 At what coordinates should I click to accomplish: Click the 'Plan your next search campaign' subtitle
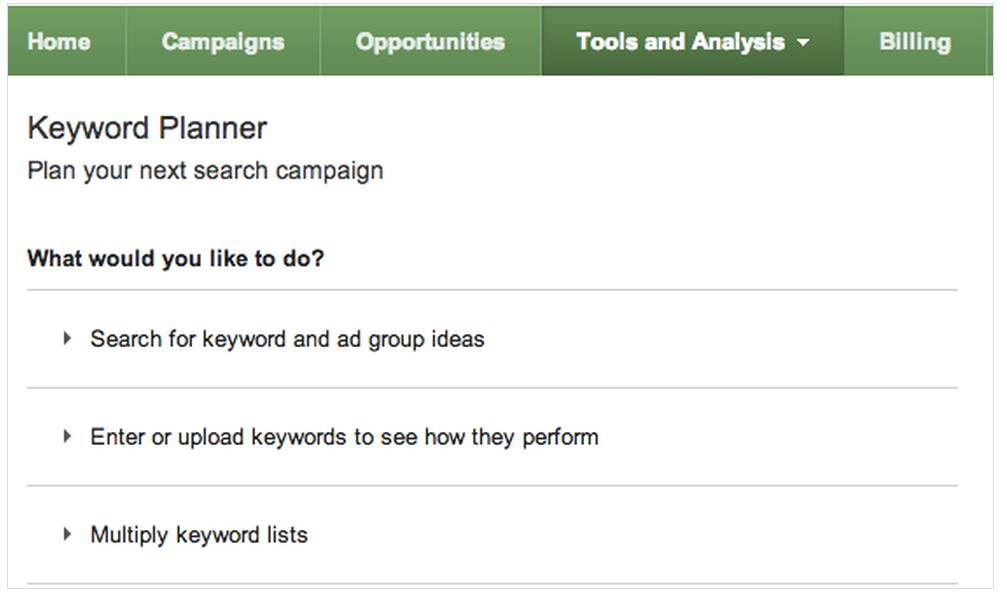pyautogui.click(x=205, y=170)
